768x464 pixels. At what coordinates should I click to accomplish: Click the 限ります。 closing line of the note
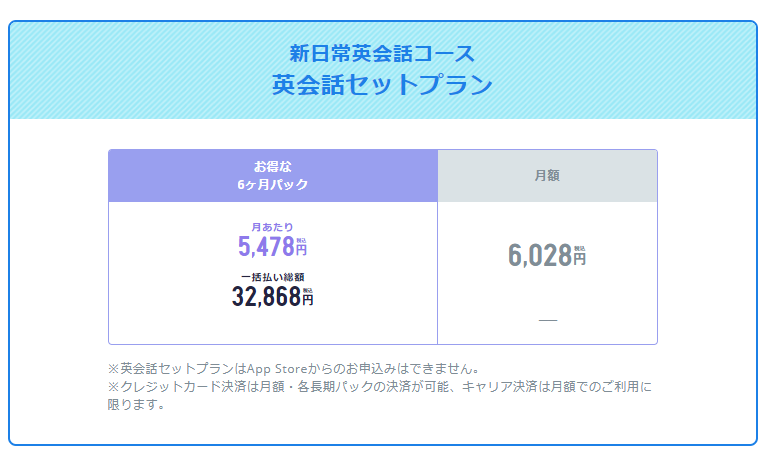coord(139,405)
